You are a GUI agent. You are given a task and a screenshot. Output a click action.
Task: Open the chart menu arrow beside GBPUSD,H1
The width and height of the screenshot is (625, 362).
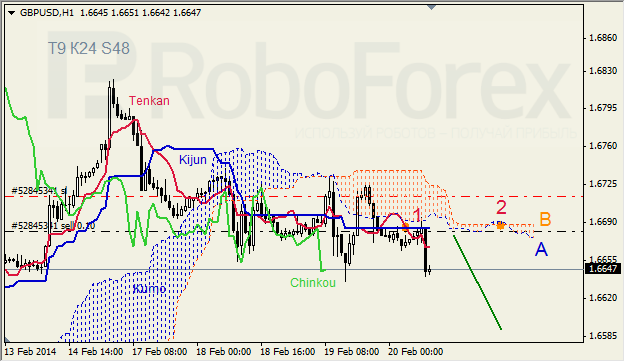(11, 13)
